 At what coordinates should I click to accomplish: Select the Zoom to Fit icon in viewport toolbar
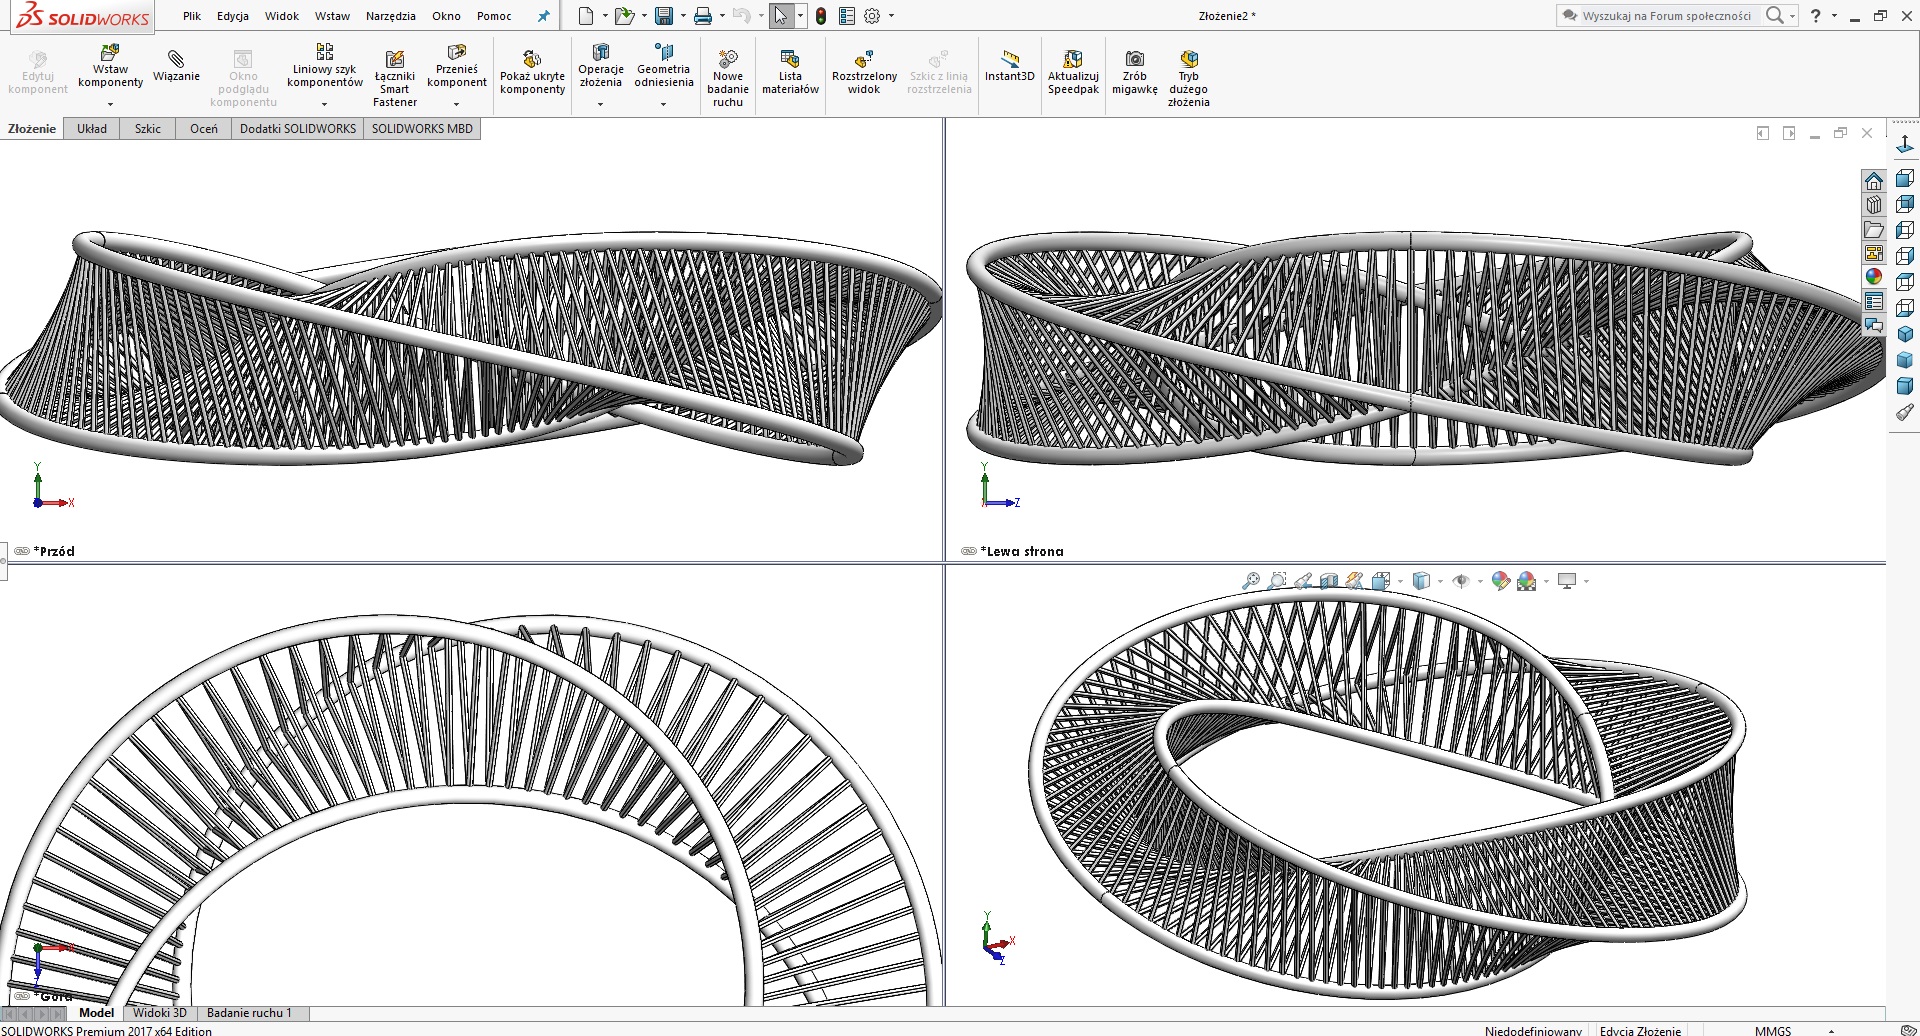[x=1251, y=580]
